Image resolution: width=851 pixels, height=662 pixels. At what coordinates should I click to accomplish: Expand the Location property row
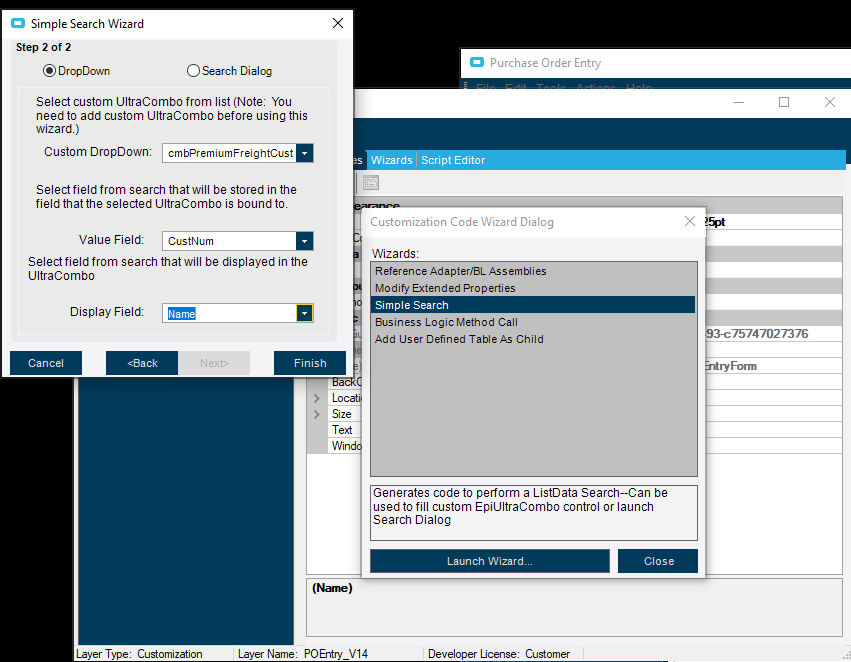click(x=317, y=398)
